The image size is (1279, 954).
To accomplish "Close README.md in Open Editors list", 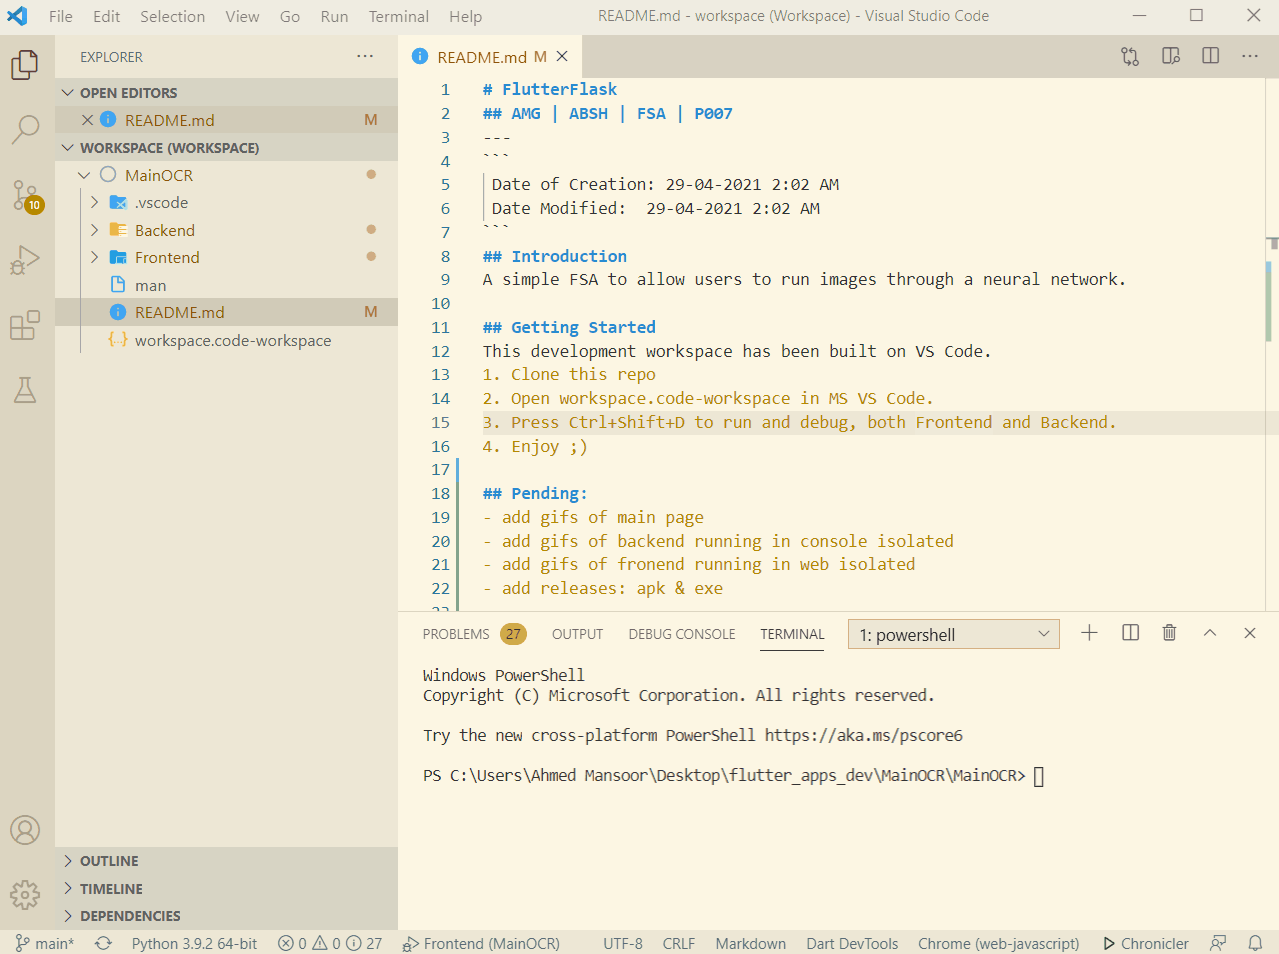I will pos(88,120).
